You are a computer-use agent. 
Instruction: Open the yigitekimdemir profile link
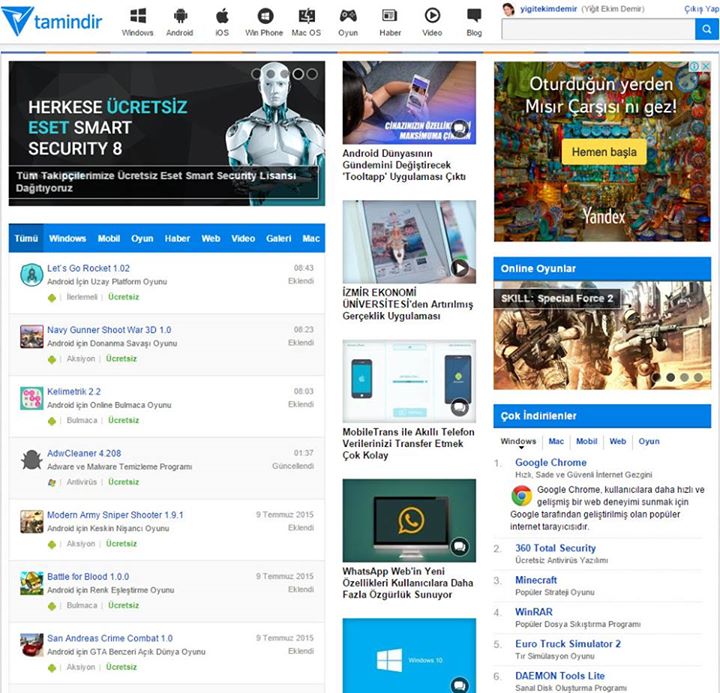549,9
